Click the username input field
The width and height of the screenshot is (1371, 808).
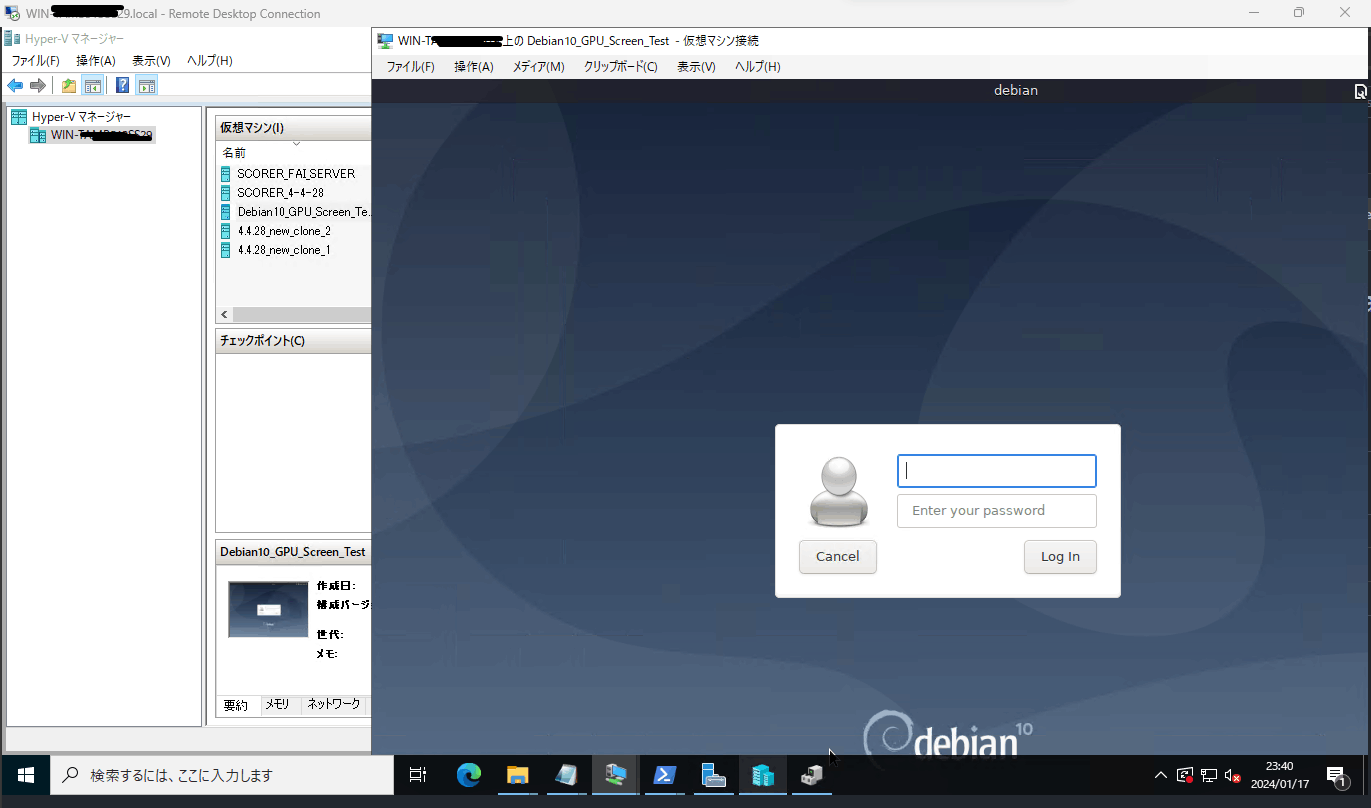coord(997,471)
